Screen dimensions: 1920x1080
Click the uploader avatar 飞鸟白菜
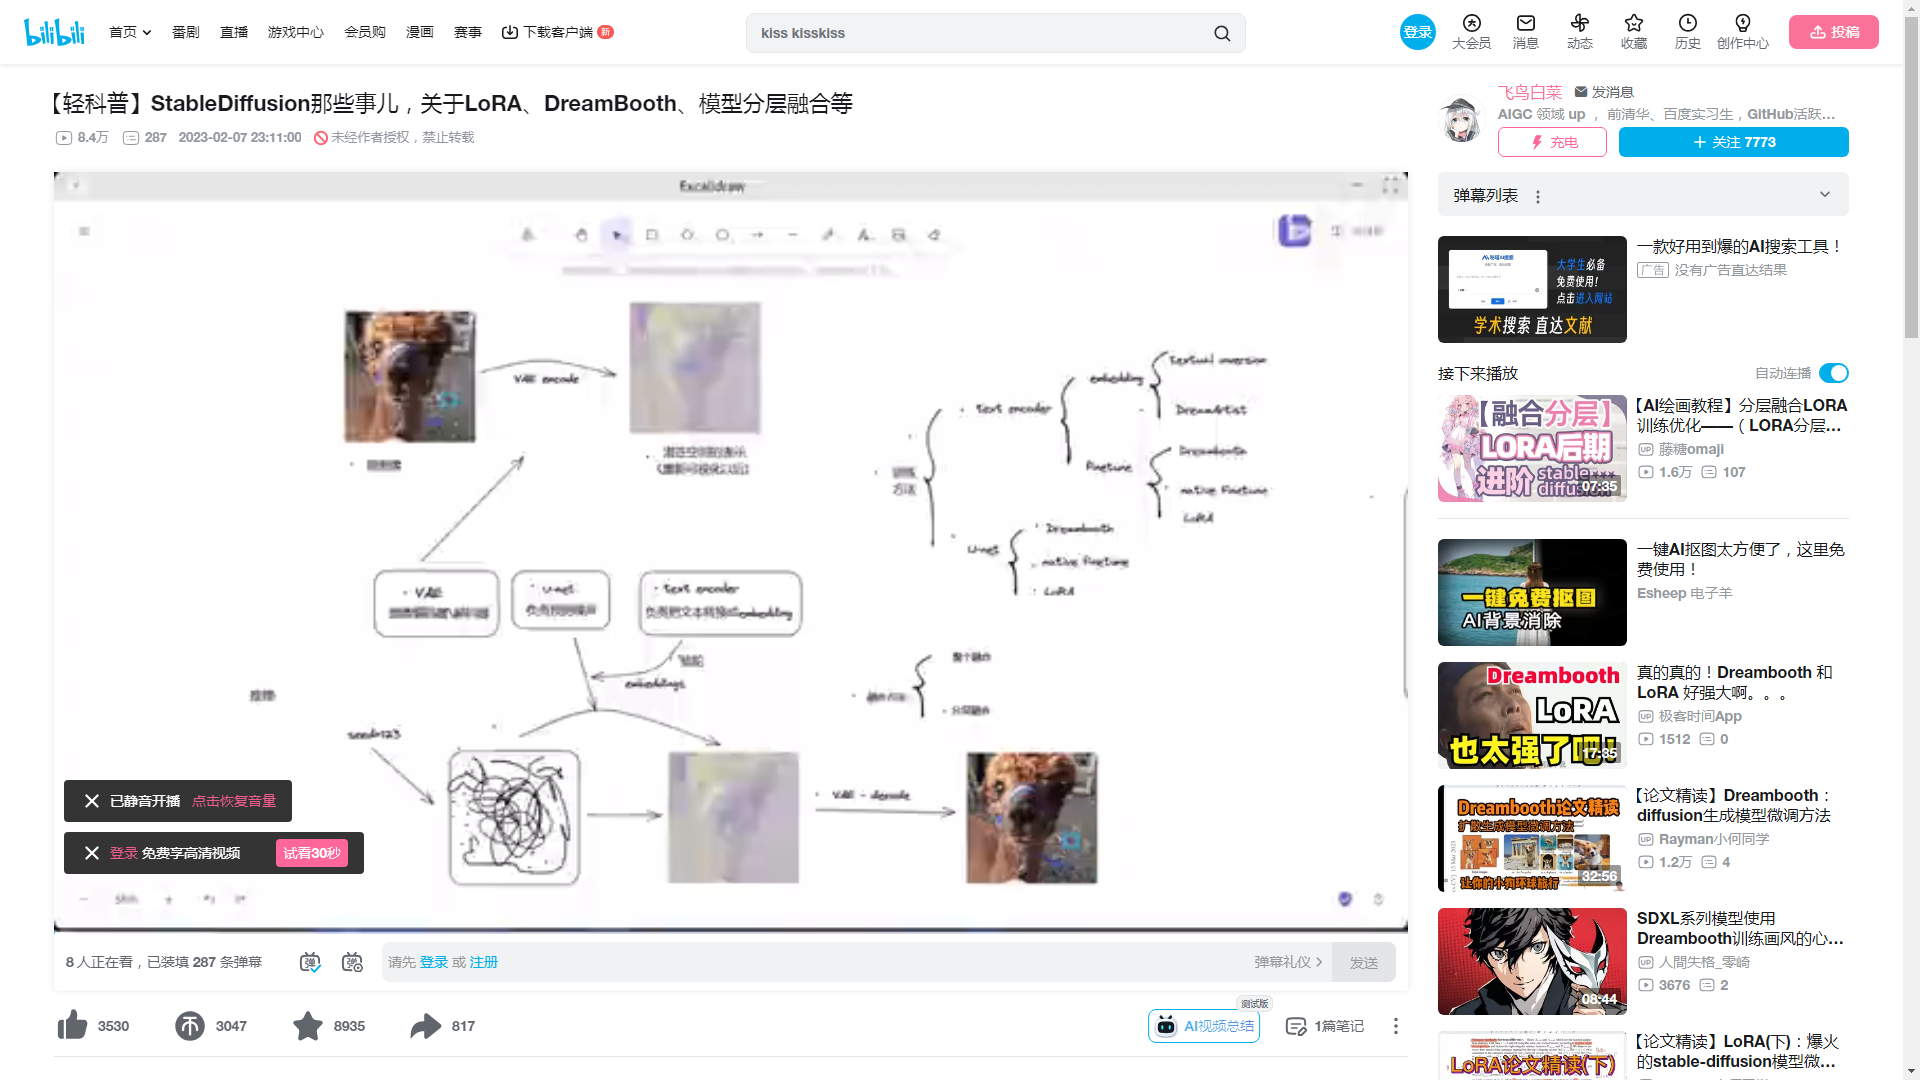(1462, 120)
